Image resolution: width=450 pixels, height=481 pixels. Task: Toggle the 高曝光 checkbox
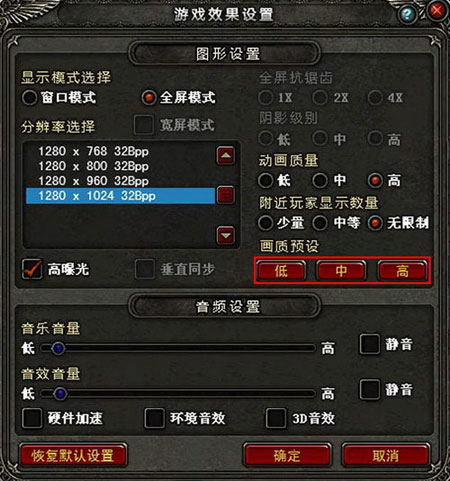point(32,269)
